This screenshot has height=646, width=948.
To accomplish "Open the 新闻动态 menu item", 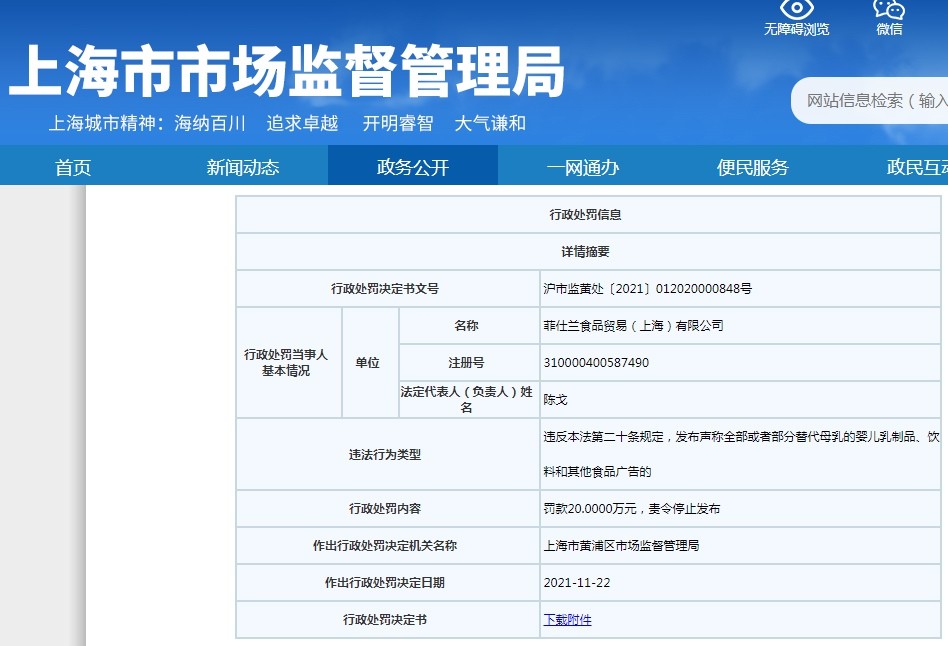I will click(x=243, y=167).
